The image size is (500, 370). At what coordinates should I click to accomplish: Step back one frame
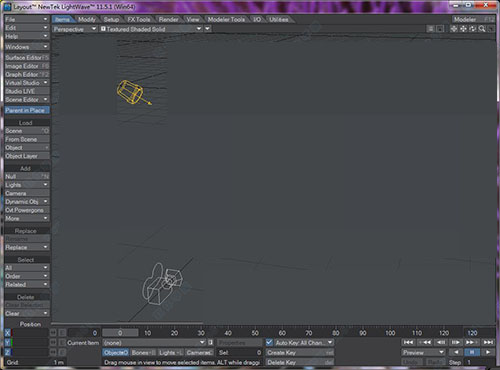tap(440, 342)
